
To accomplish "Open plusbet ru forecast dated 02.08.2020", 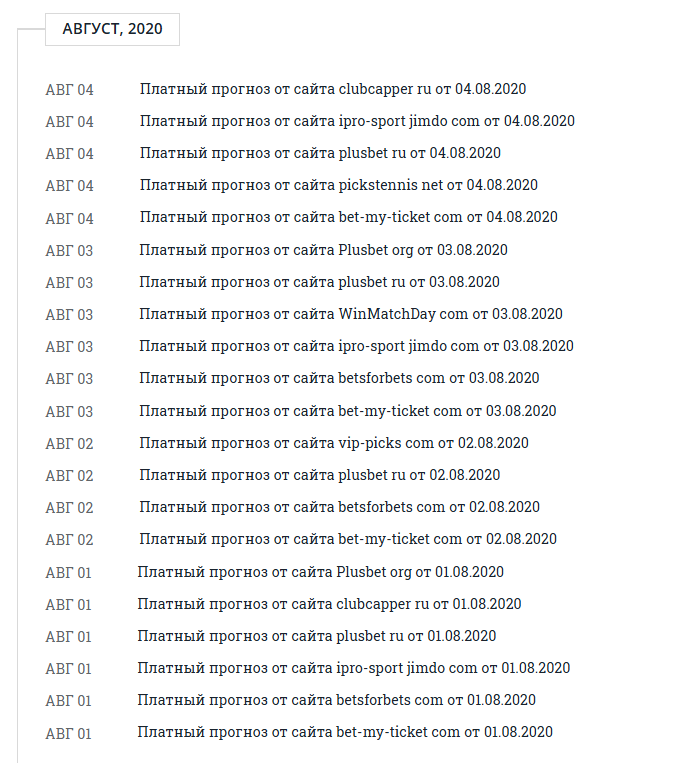I will coord(319,475).
